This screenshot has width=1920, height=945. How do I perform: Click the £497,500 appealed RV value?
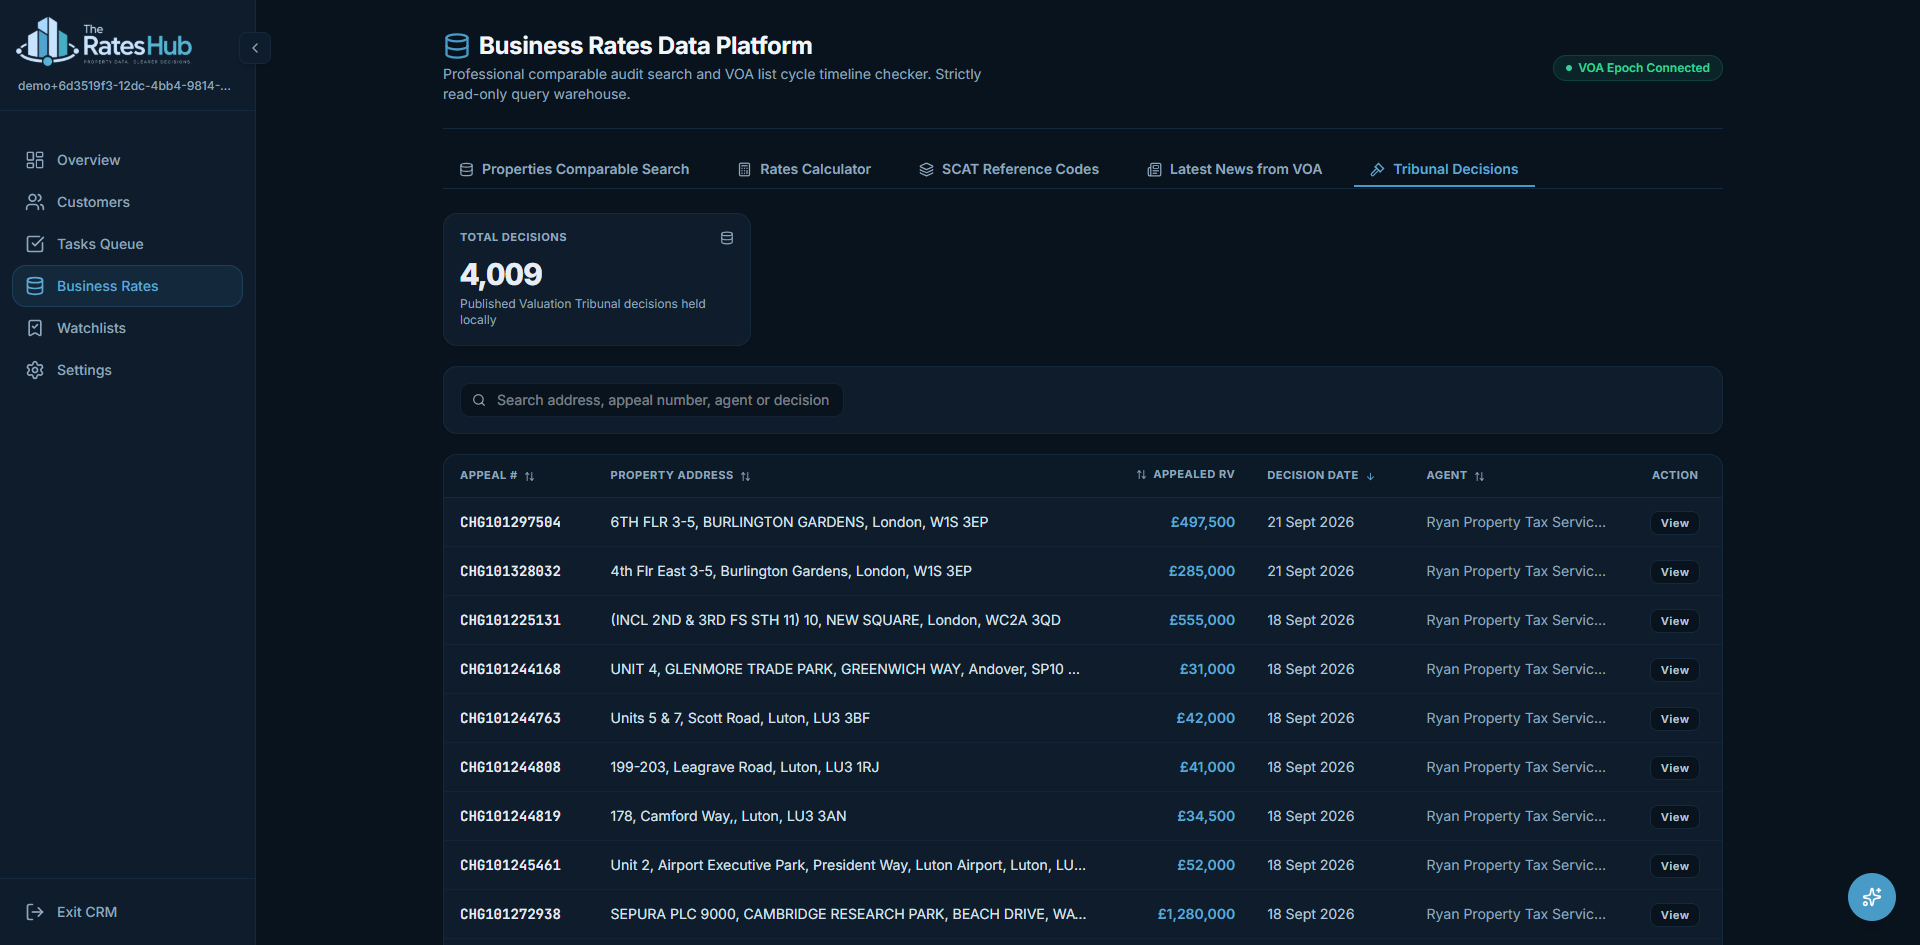[x=1203, y=522]
